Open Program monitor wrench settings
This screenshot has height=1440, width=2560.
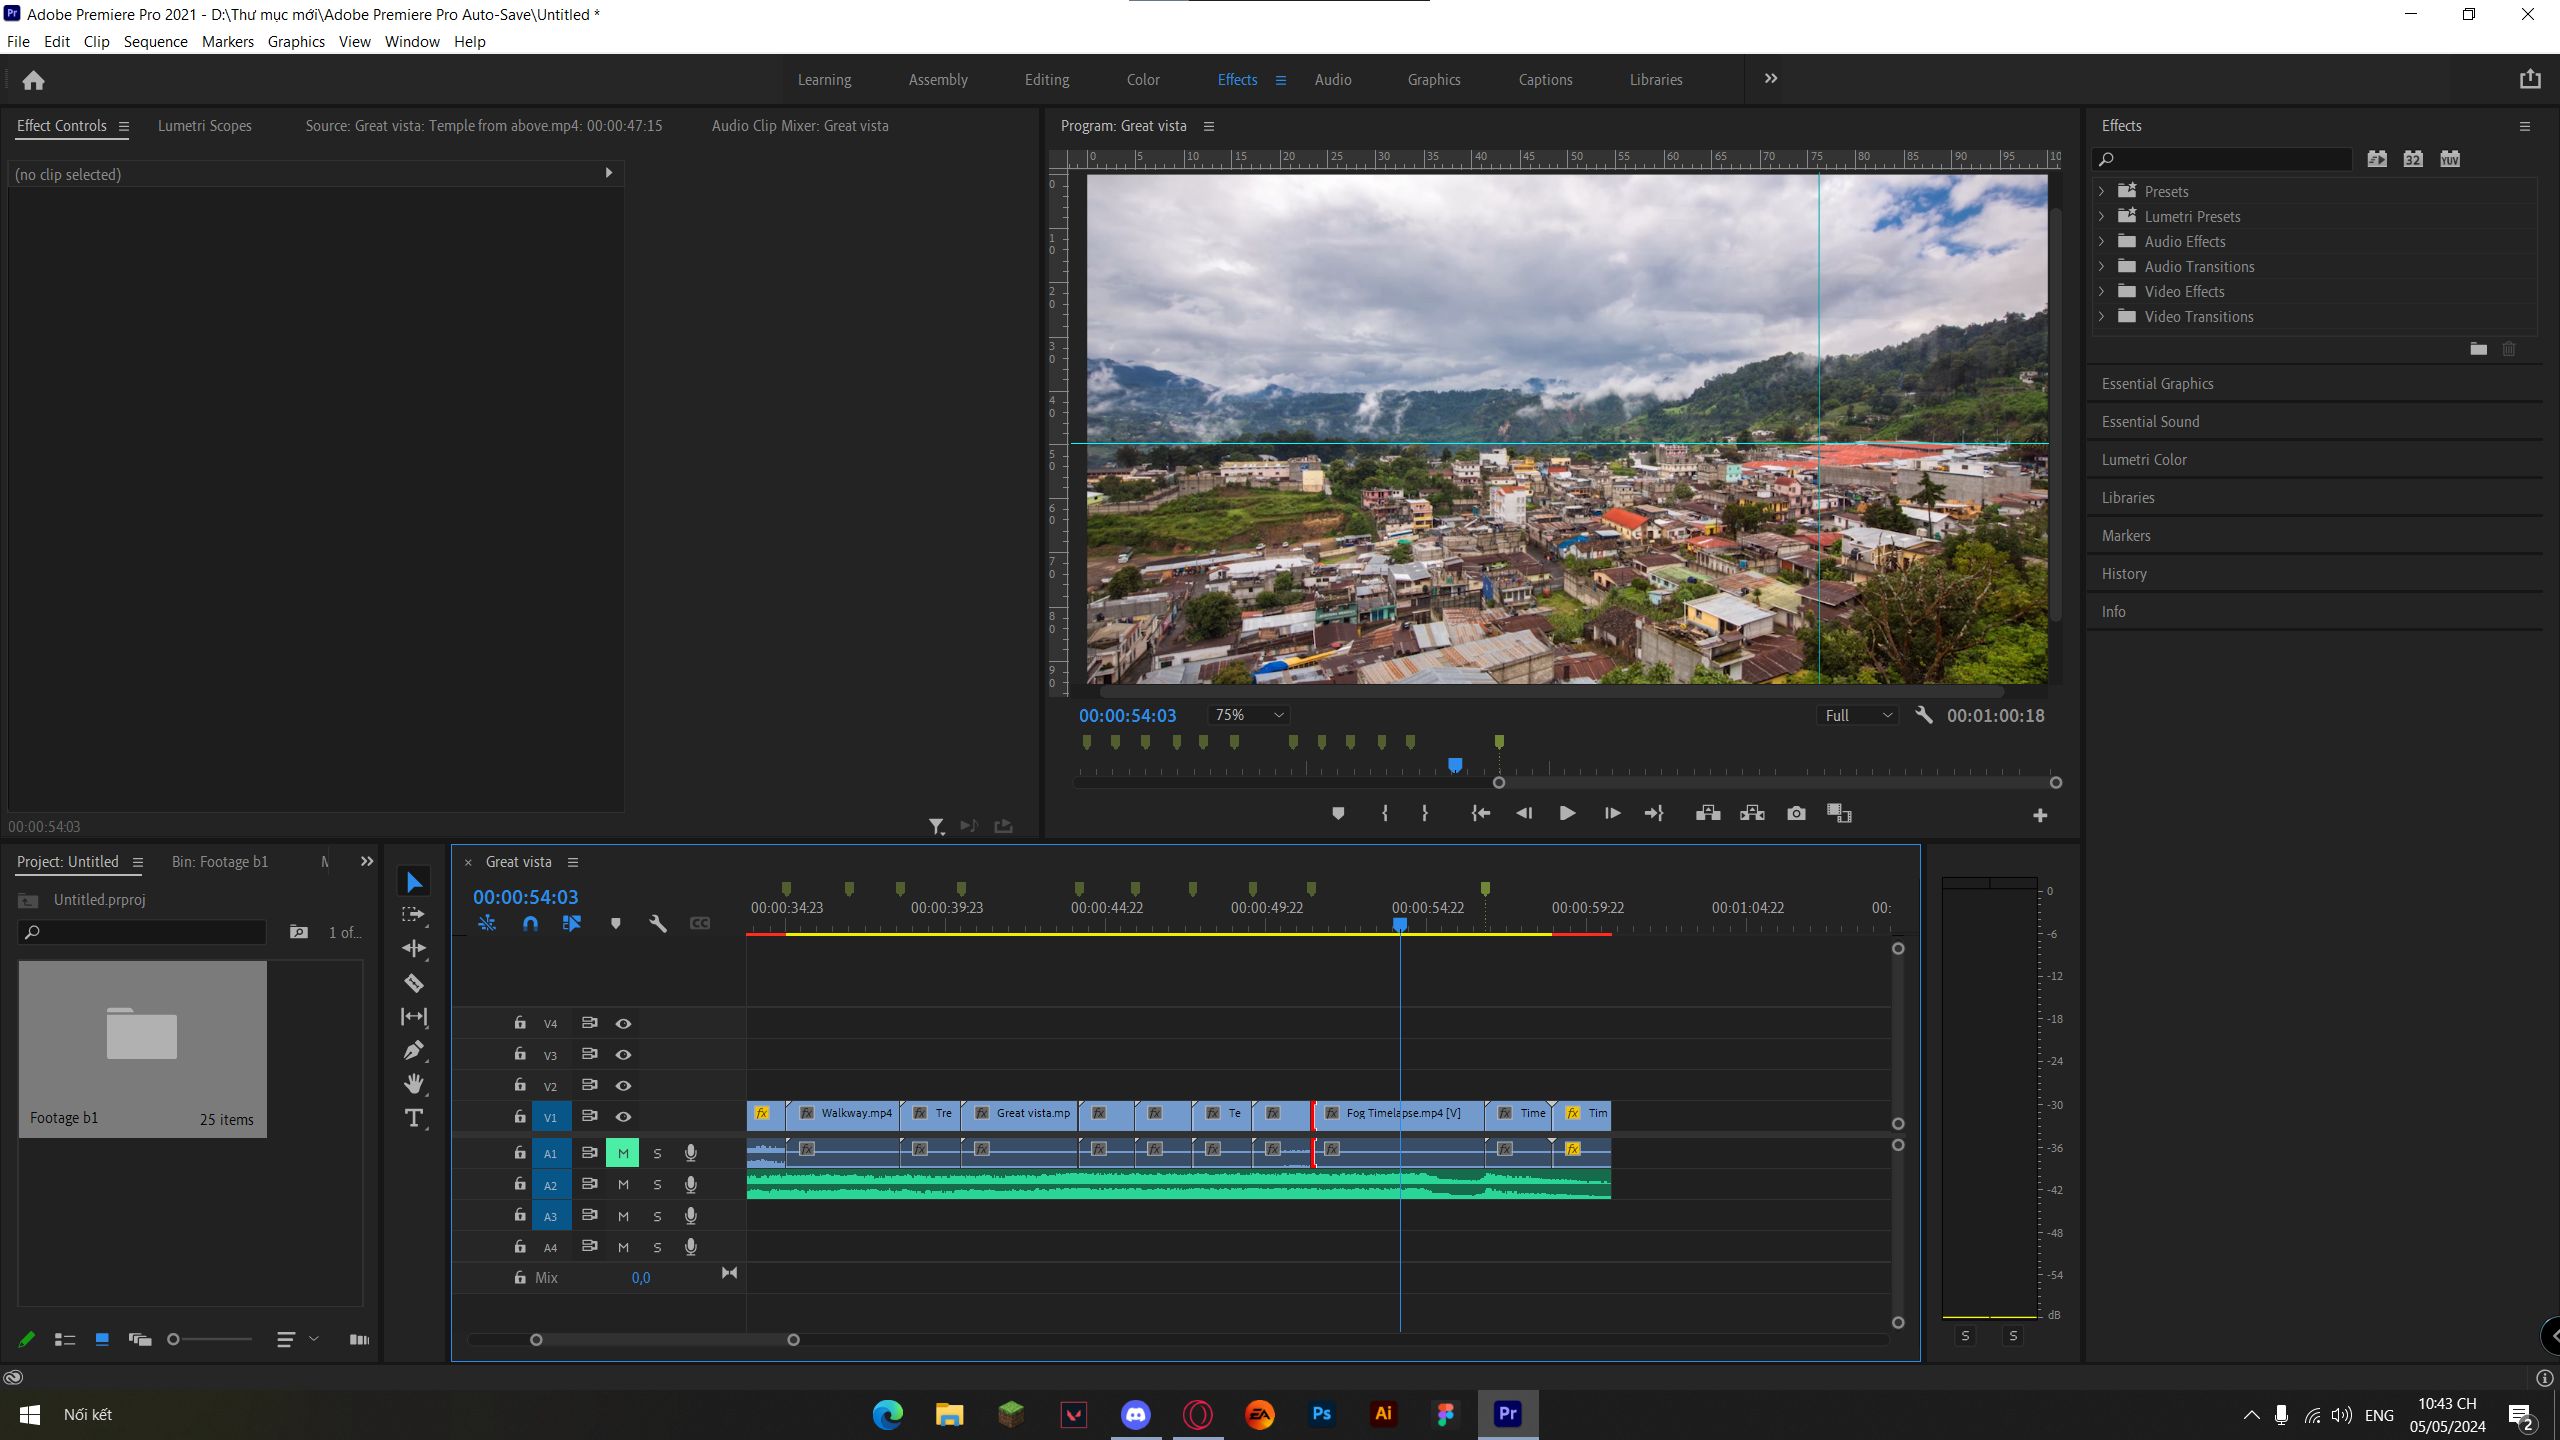coord(1923,715)
